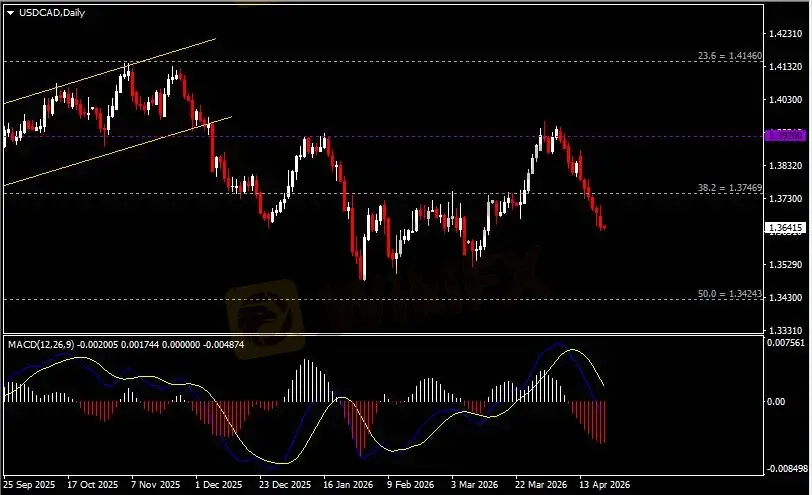Click the purple dashed horizontal line
The width and height of the screenshot is (812, 495).
tap(400, 136)
